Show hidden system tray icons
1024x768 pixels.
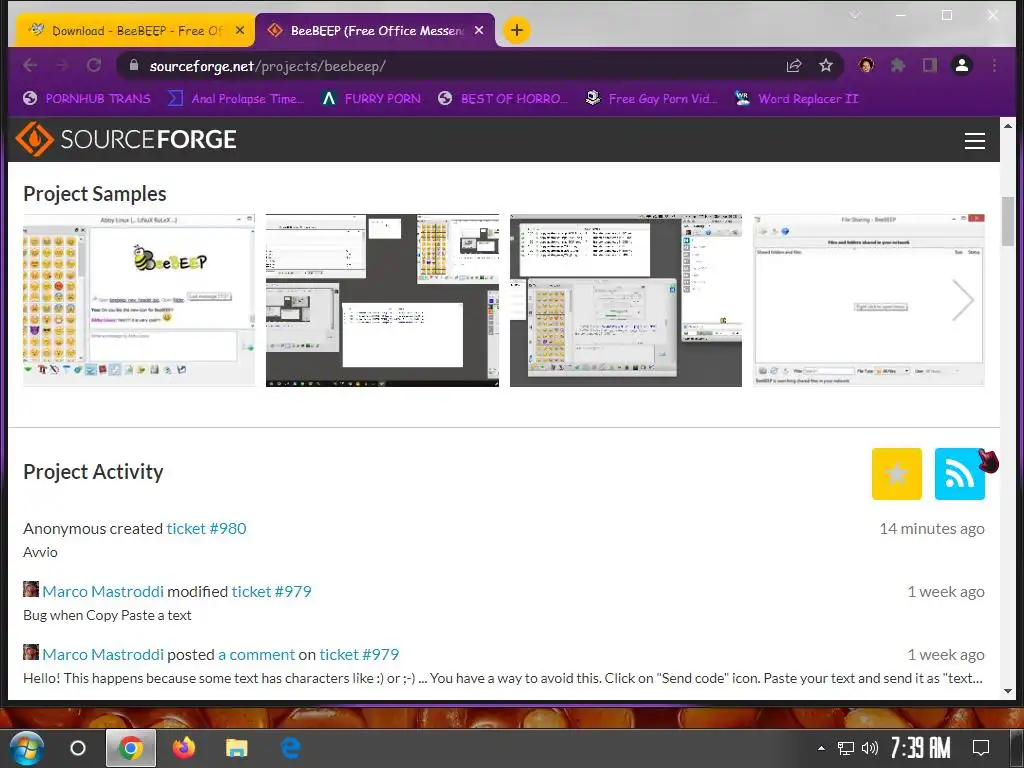pos(821,748)
